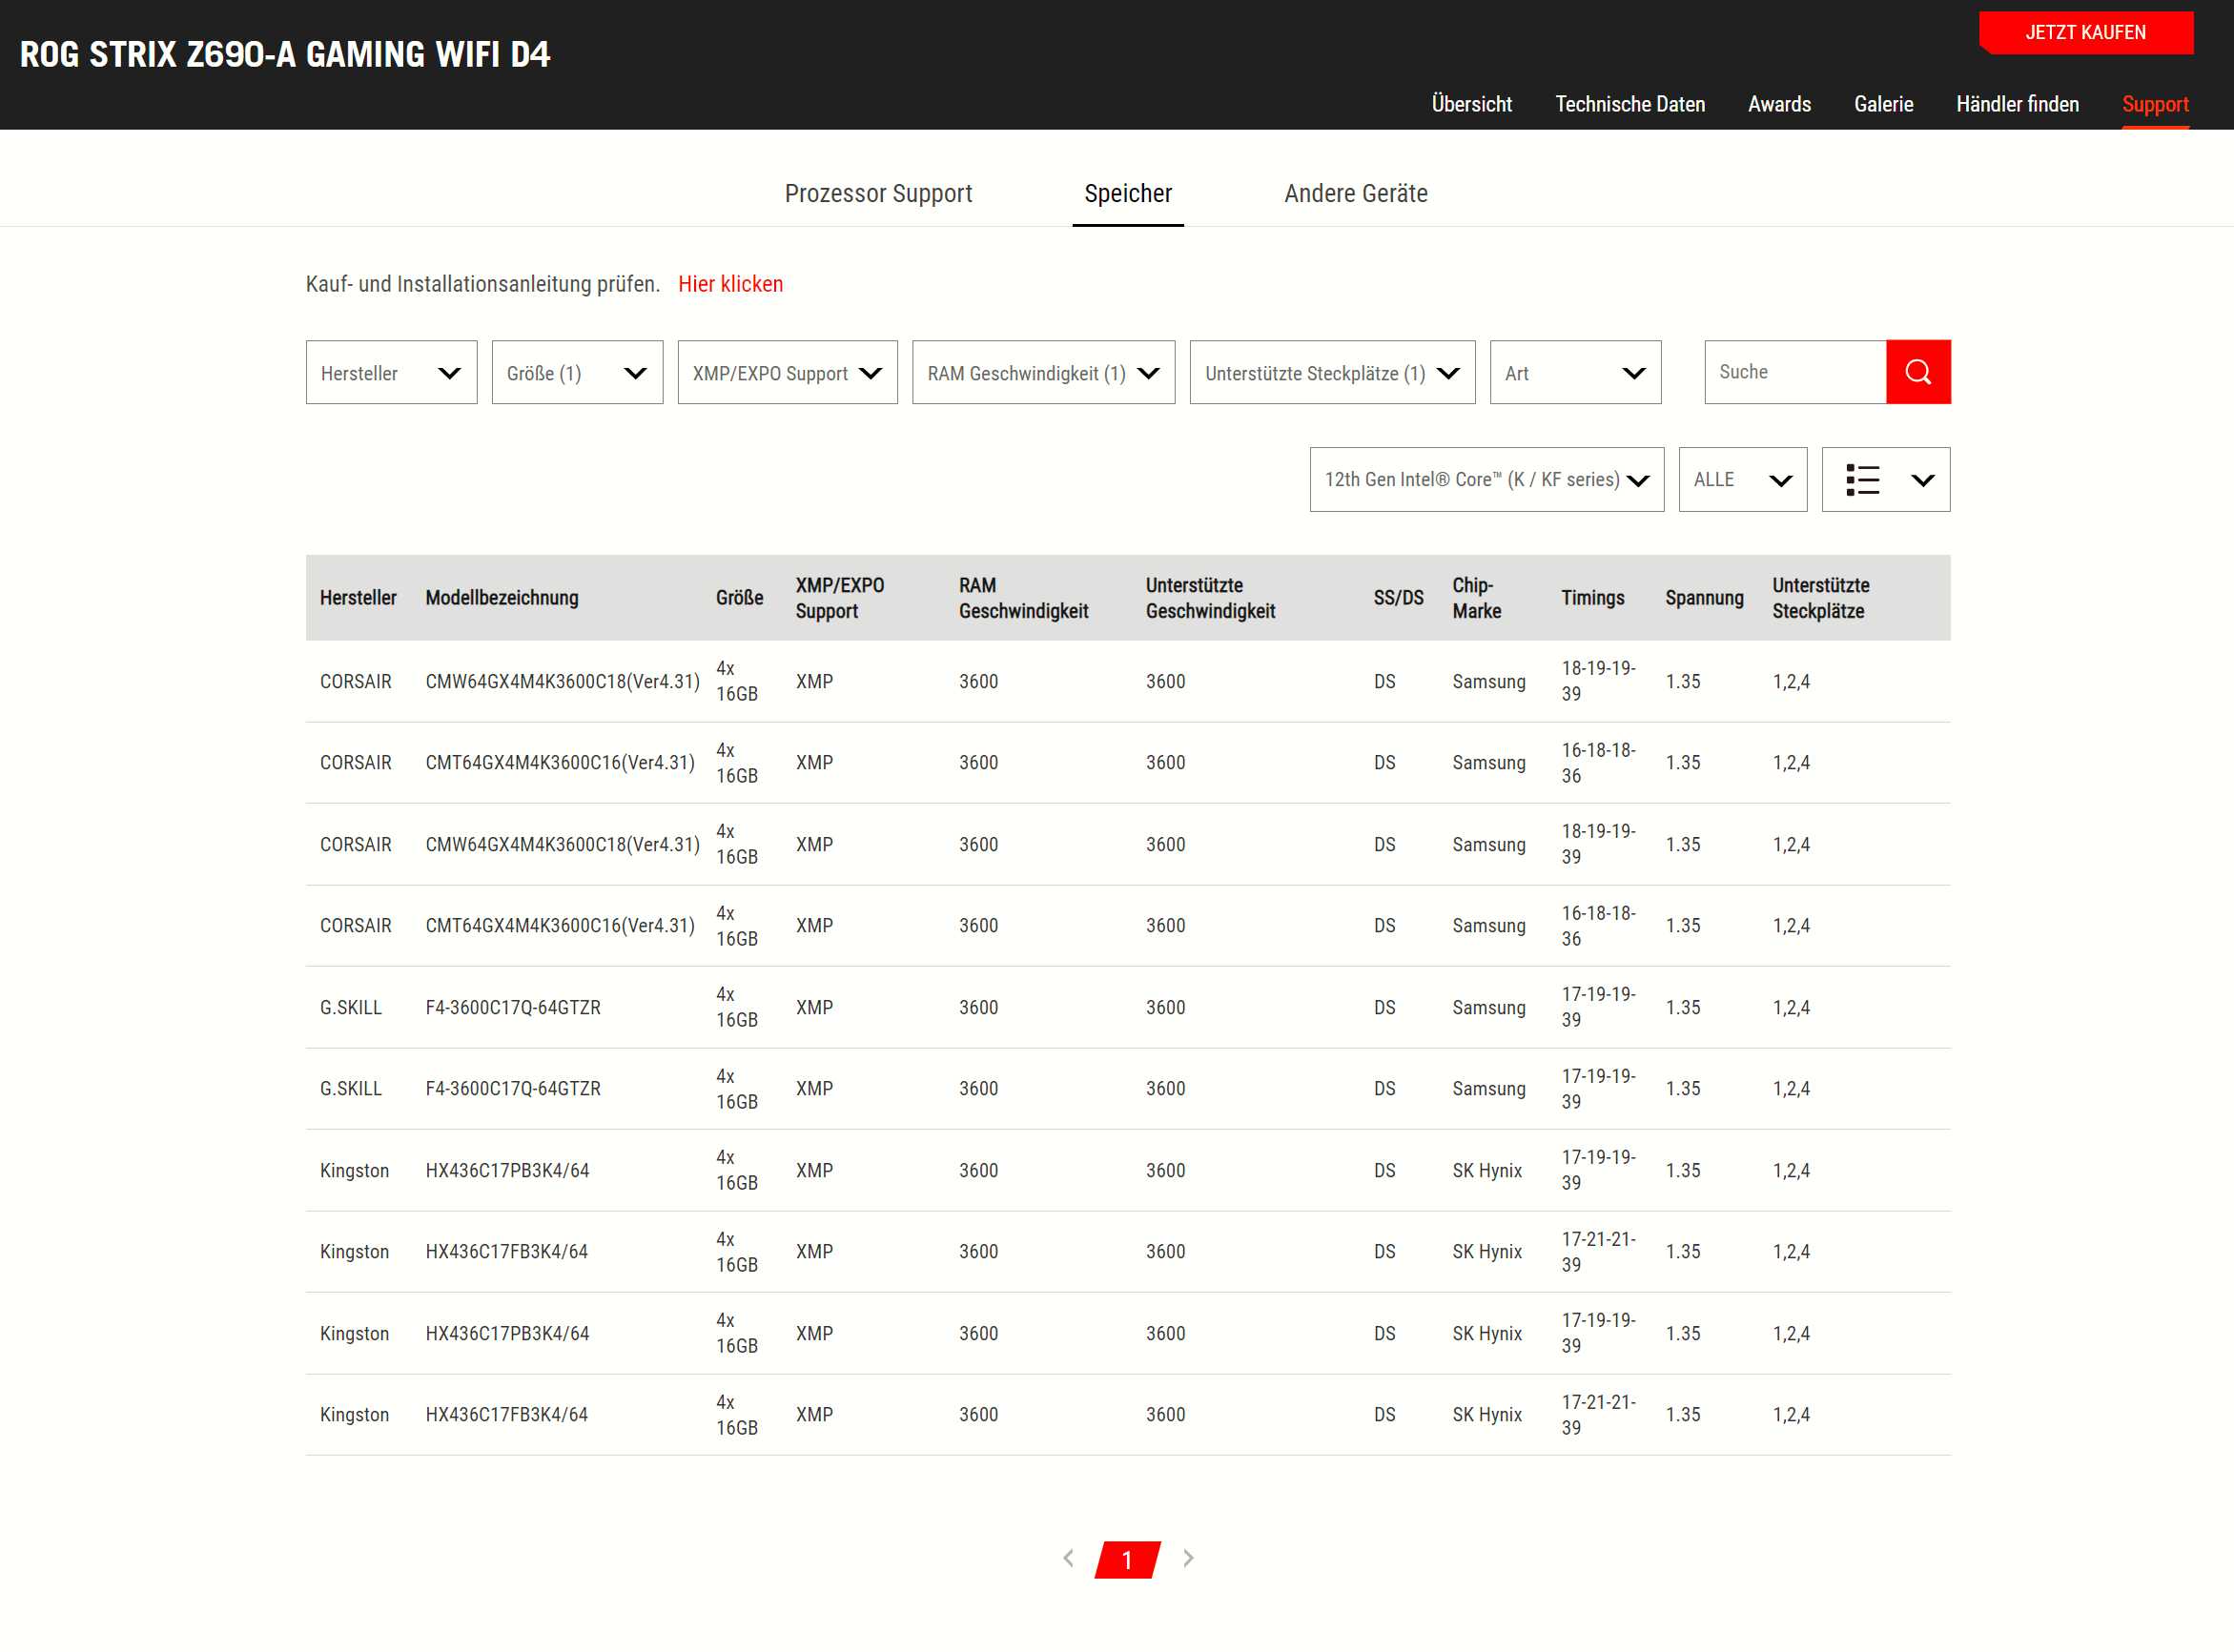Select page 1 in pagination
Image resolution: width=2234 pixels, height=1652 pixels.
click(x=1127, y=1559)
